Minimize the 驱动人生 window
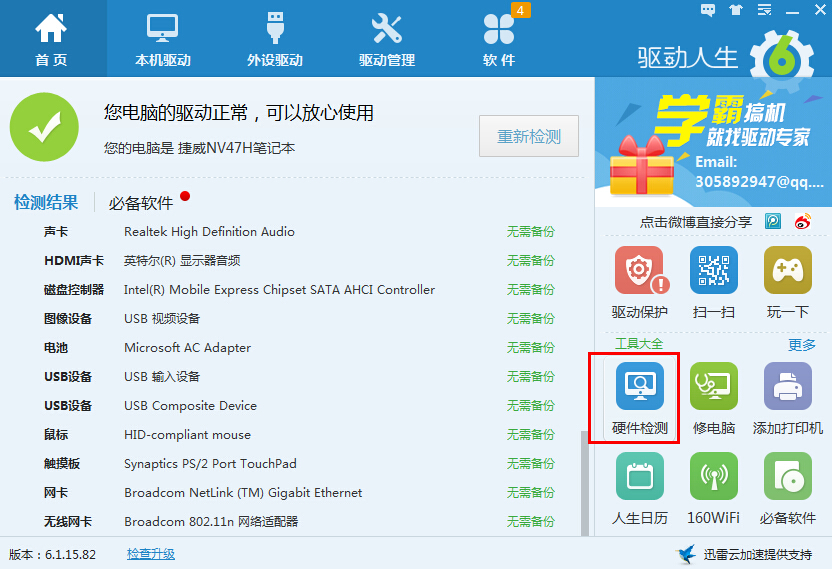Screen dimensions: 832x569 click(x=792, y=11)
